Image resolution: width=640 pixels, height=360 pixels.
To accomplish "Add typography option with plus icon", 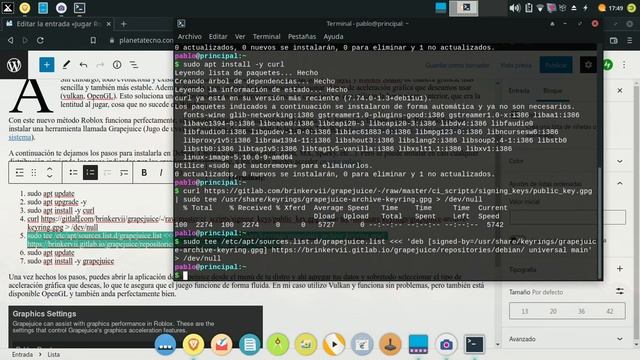I will coord(620,269).
